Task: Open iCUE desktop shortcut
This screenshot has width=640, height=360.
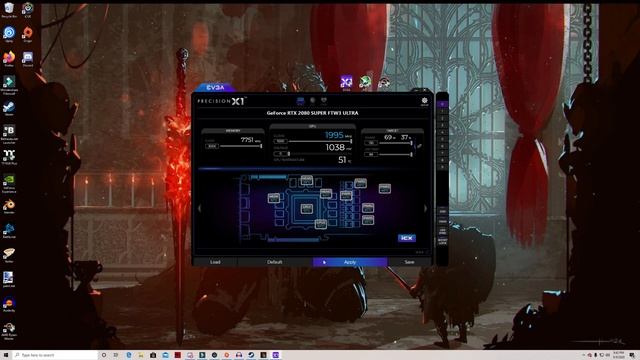Action: pos(28,10)
